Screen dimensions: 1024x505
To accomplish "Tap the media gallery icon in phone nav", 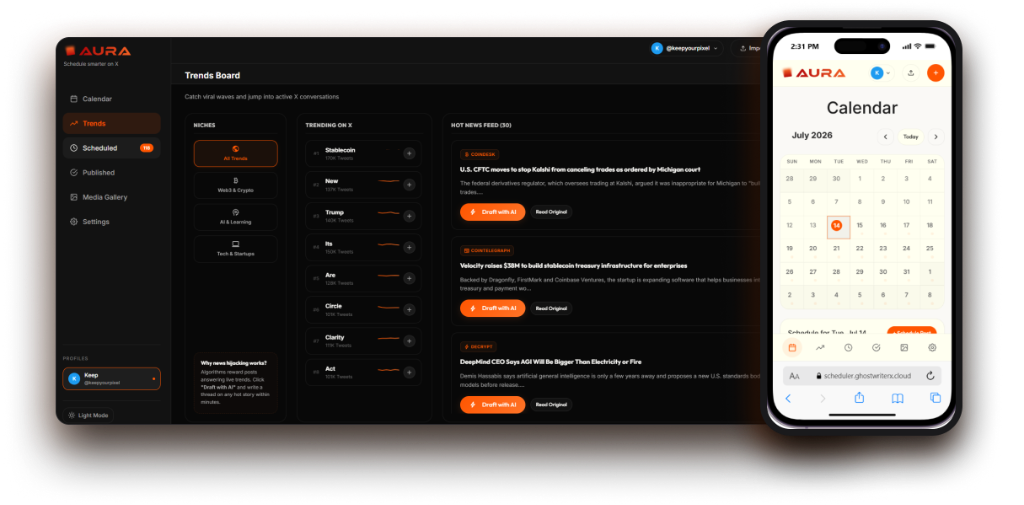I will [904, 348].
